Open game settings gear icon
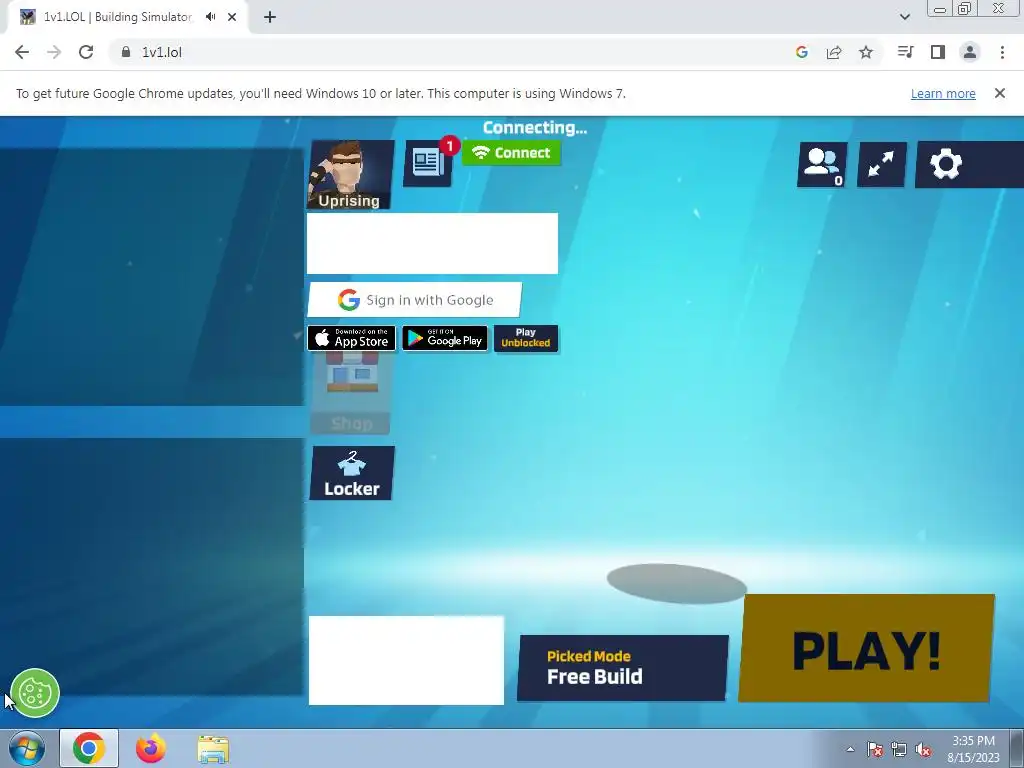This screenshot has height=768, width=1024. pos(946,165)
